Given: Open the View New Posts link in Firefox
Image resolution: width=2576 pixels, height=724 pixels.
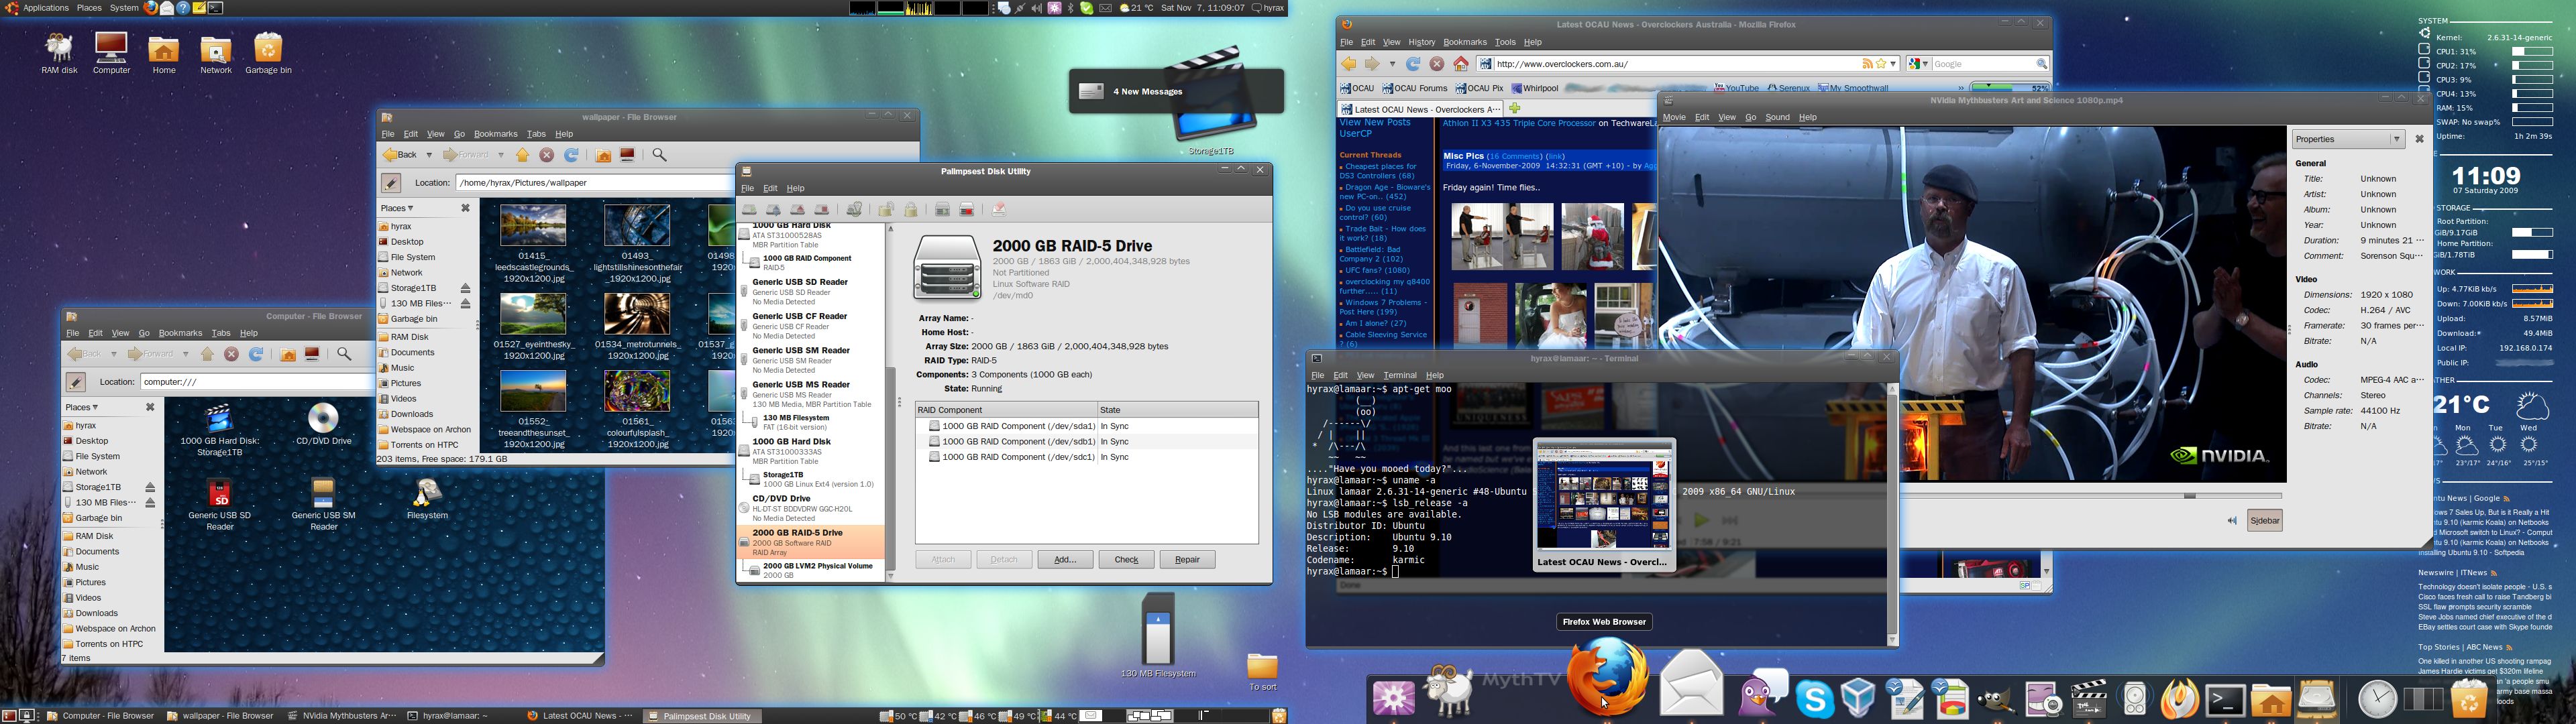Looking at the screenshot, I should click(x=1375, y=123).
